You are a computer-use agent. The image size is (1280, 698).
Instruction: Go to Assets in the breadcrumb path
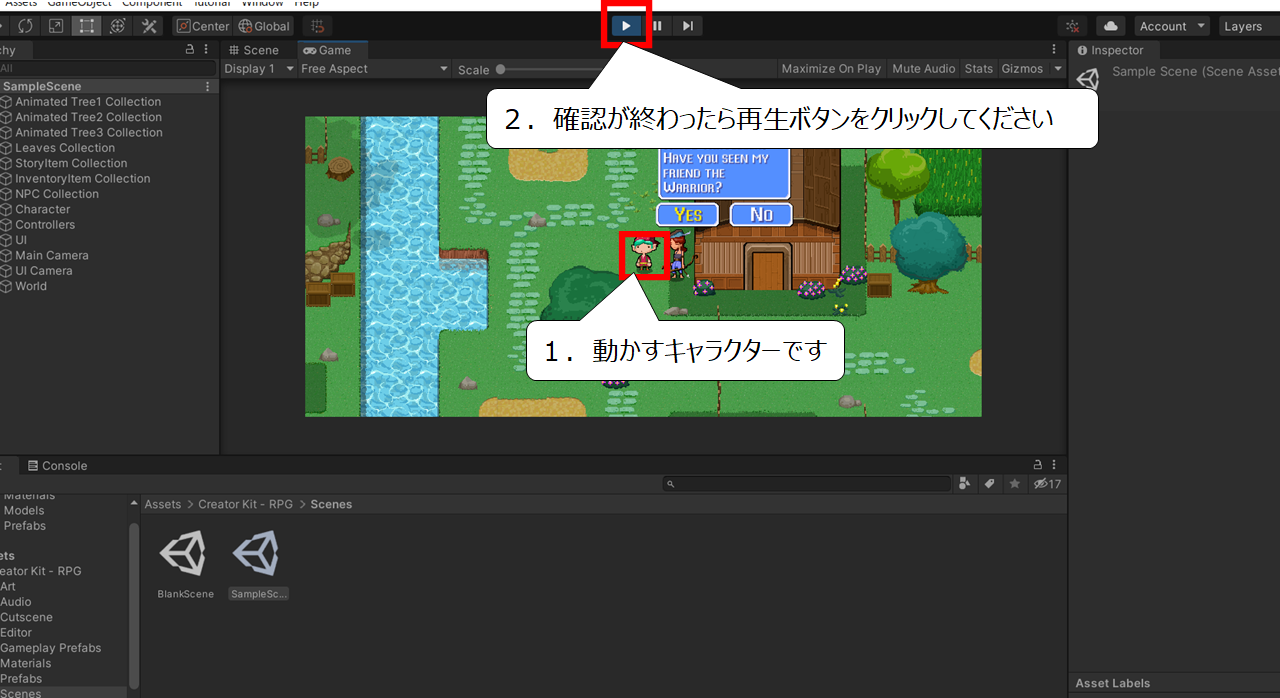(163, 504)
